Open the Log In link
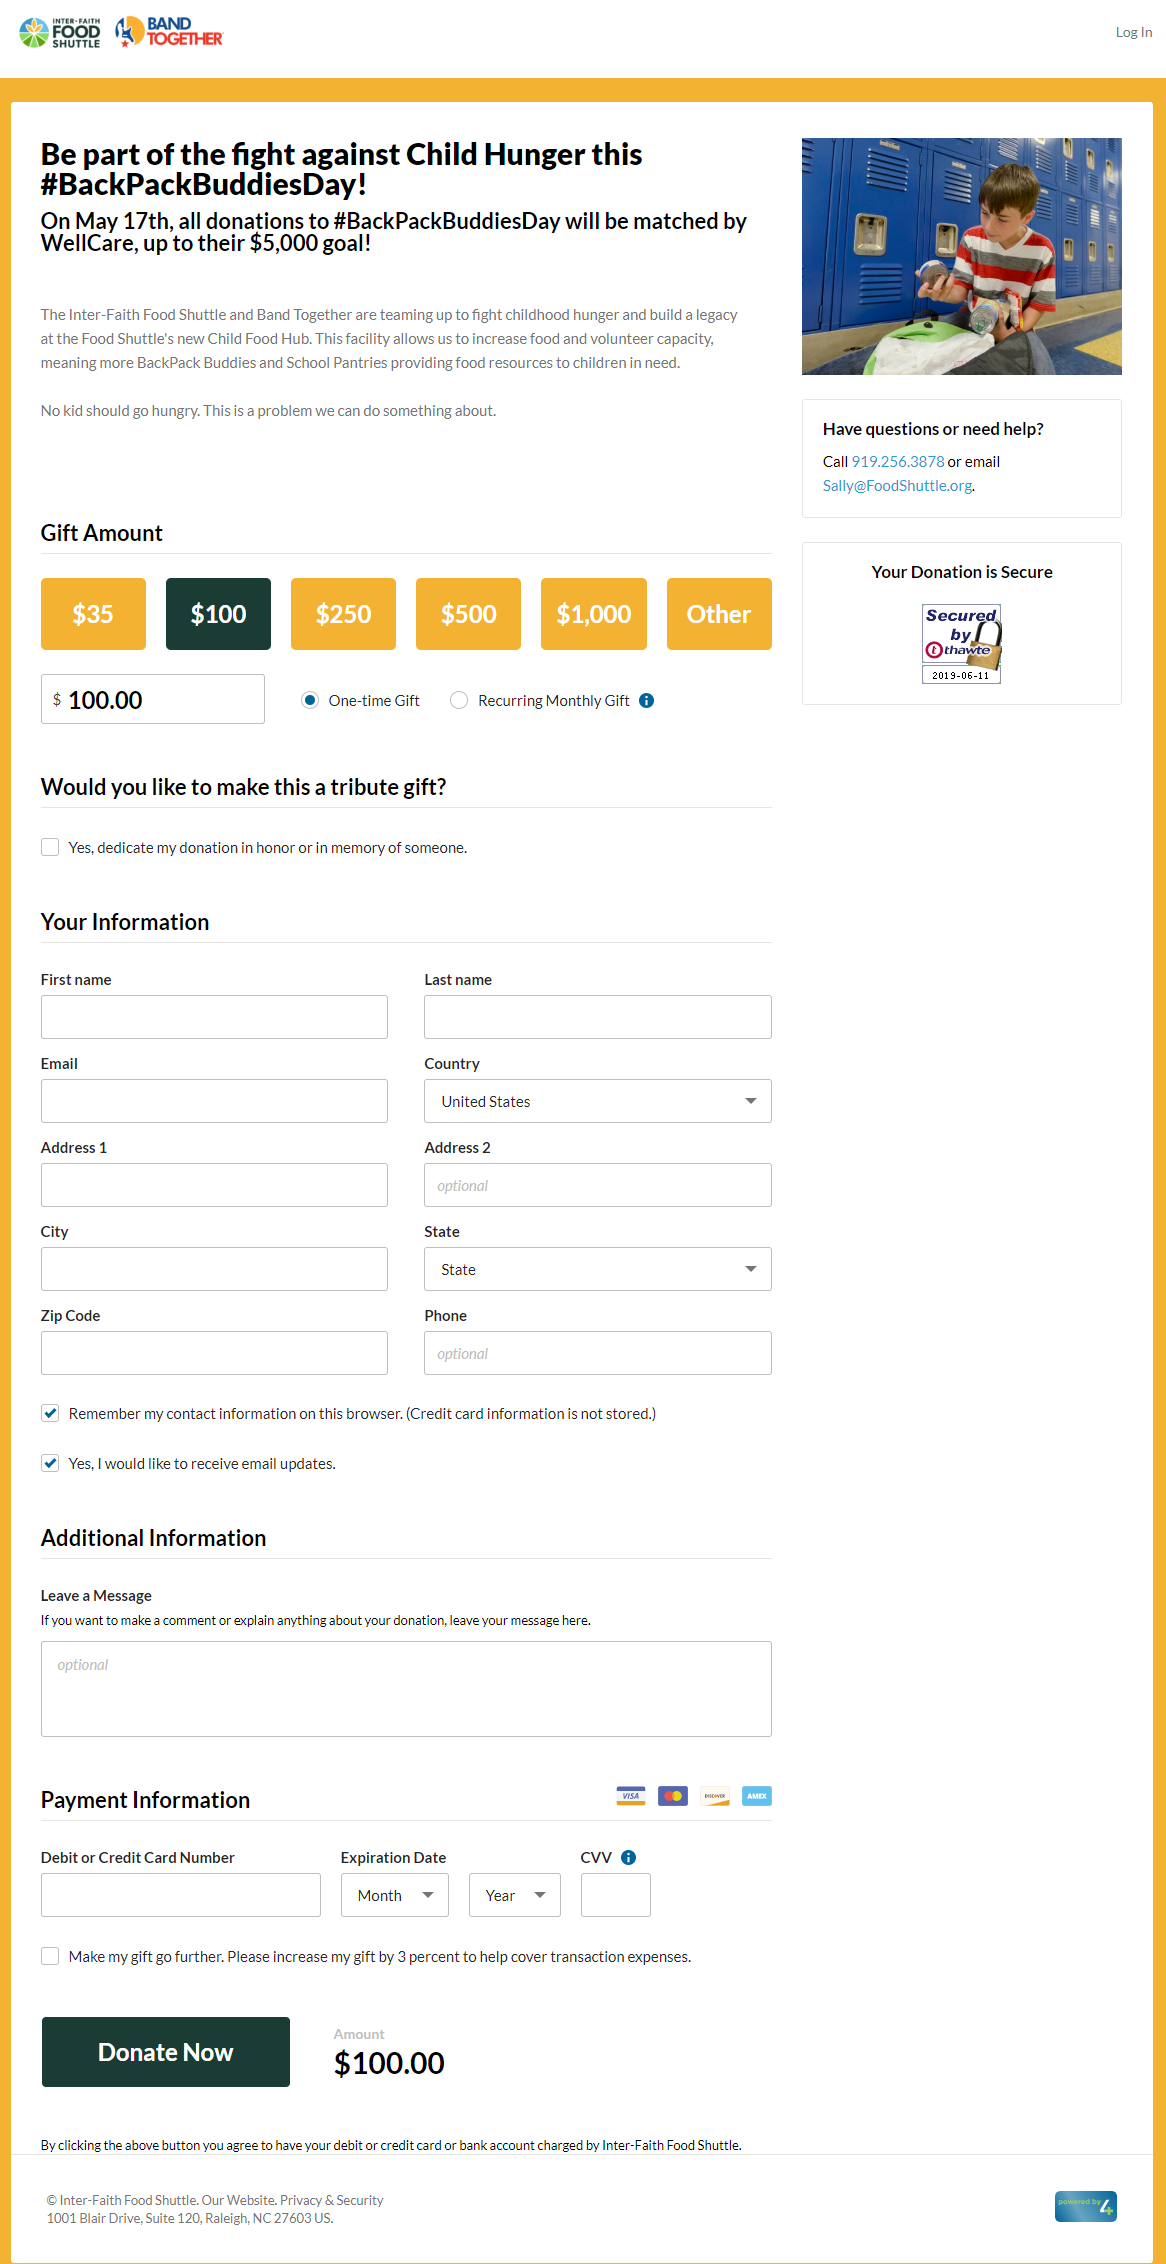Image resolution: width=1166 pixels, height=2264 pixels. coord(1133,32)
